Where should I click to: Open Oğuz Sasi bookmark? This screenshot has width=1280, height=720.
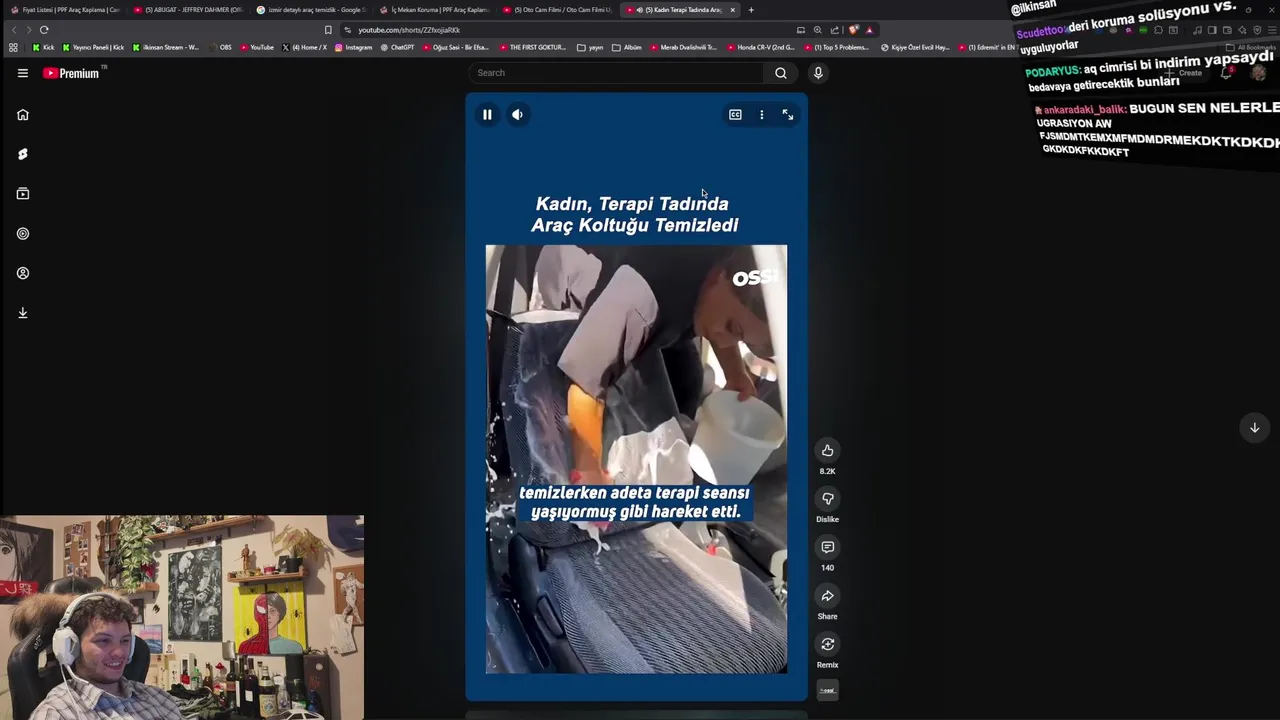click(x=455, y=47)
